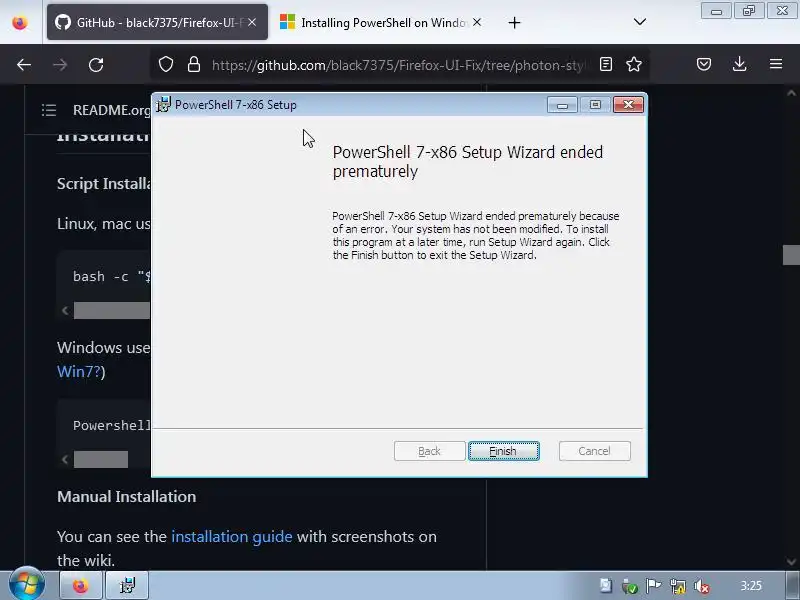Click the Firefox logo button at top-left

click(20, 22)
